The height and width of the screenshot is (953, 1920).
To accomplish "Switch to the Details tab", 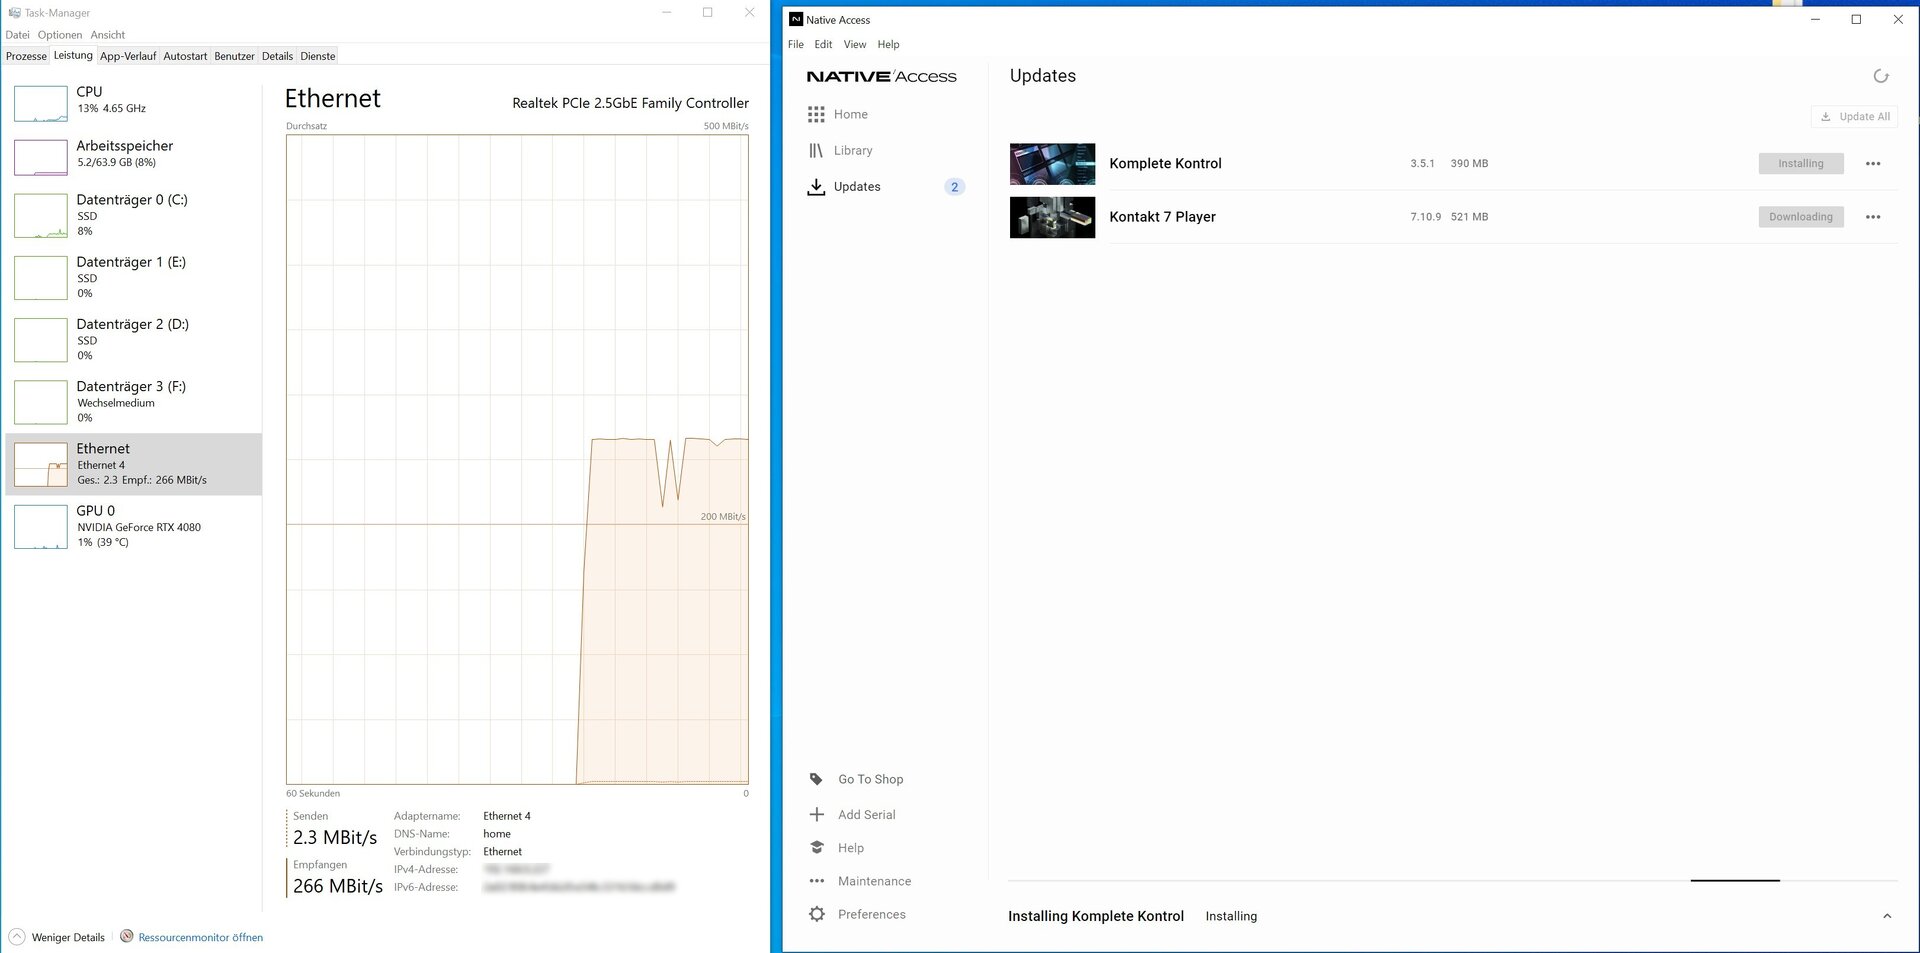I will tap(277, 57).
